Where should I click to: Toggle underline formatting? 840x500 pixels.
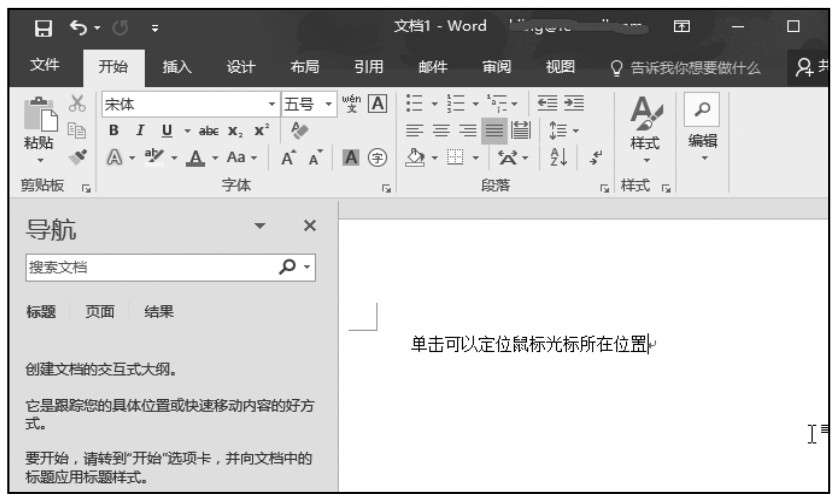click(x=167, y=130)
